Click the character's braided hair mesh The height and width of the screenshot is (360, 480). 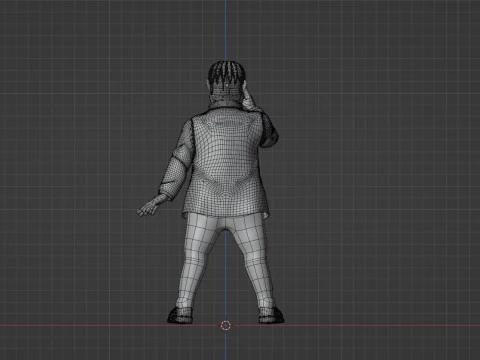[227, 73]
